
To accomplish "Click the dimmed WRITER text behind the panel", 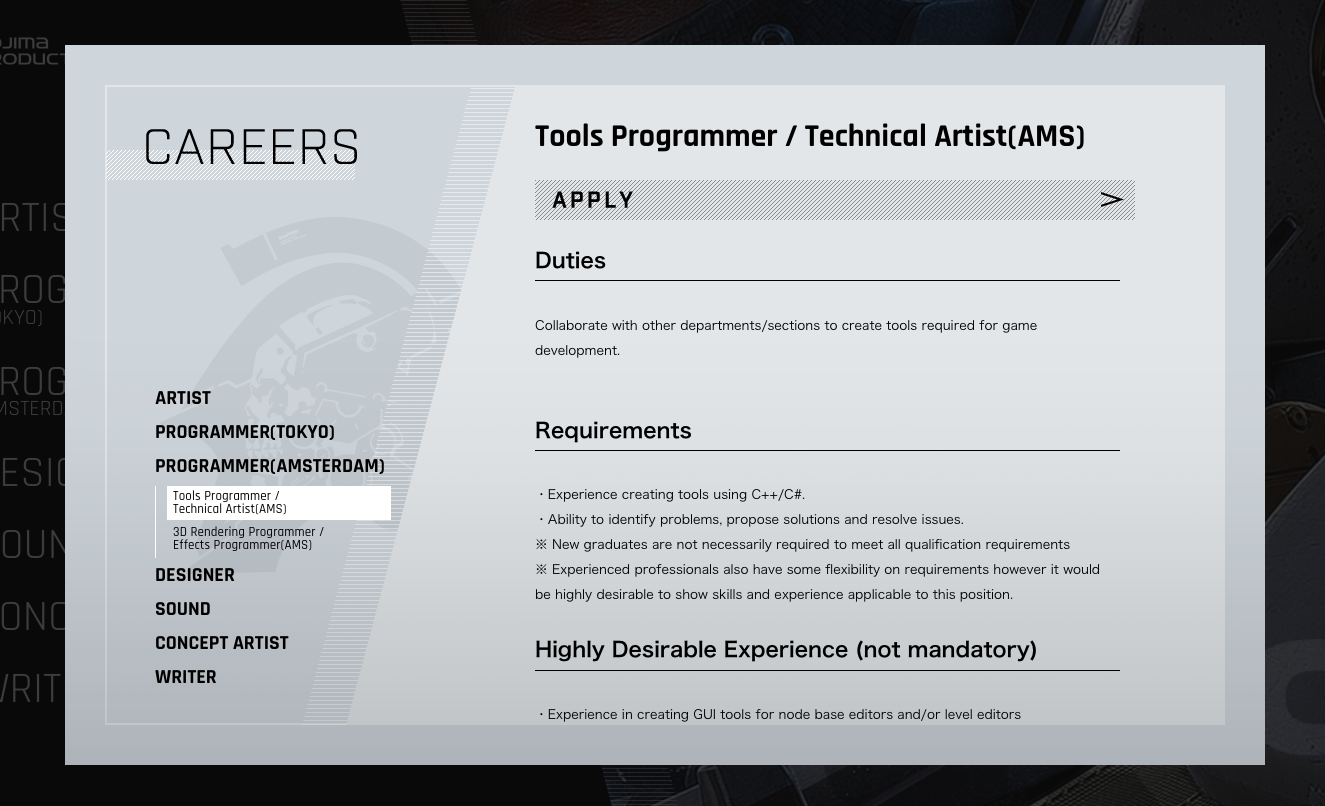I will click(x=32, y=689).
